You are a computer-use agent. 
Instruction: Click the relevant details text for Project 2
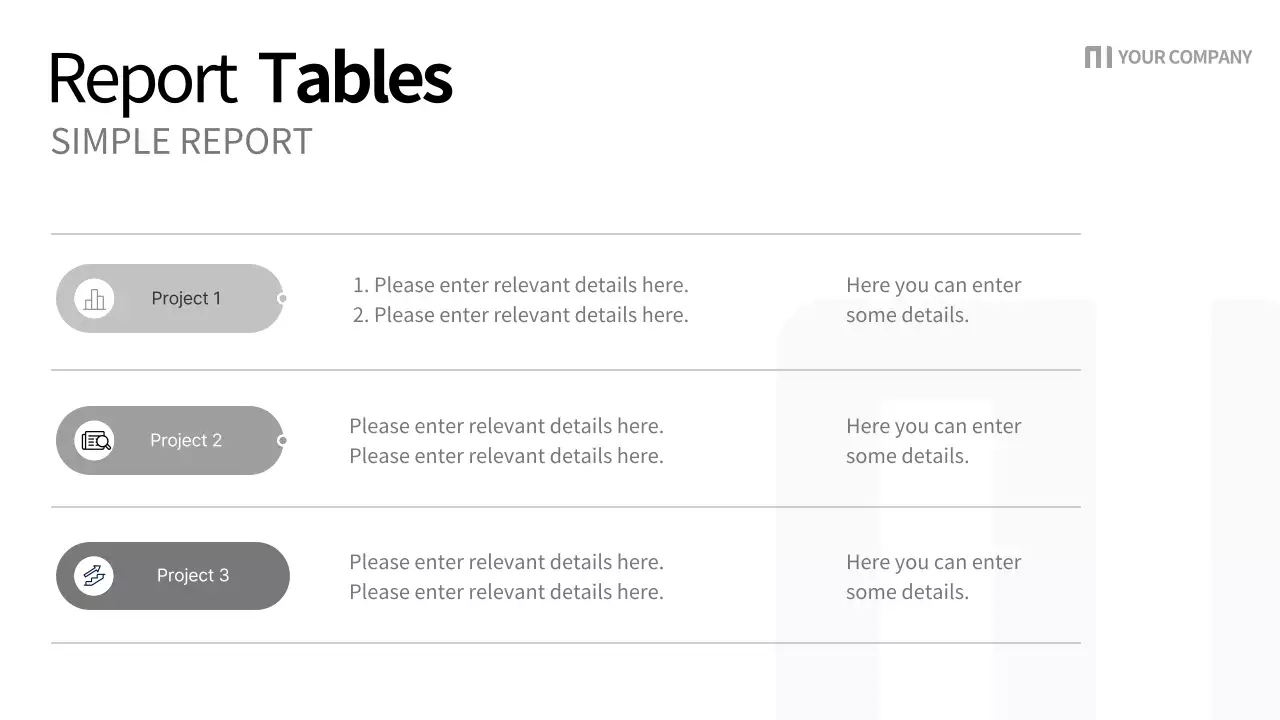coord(506,441)
